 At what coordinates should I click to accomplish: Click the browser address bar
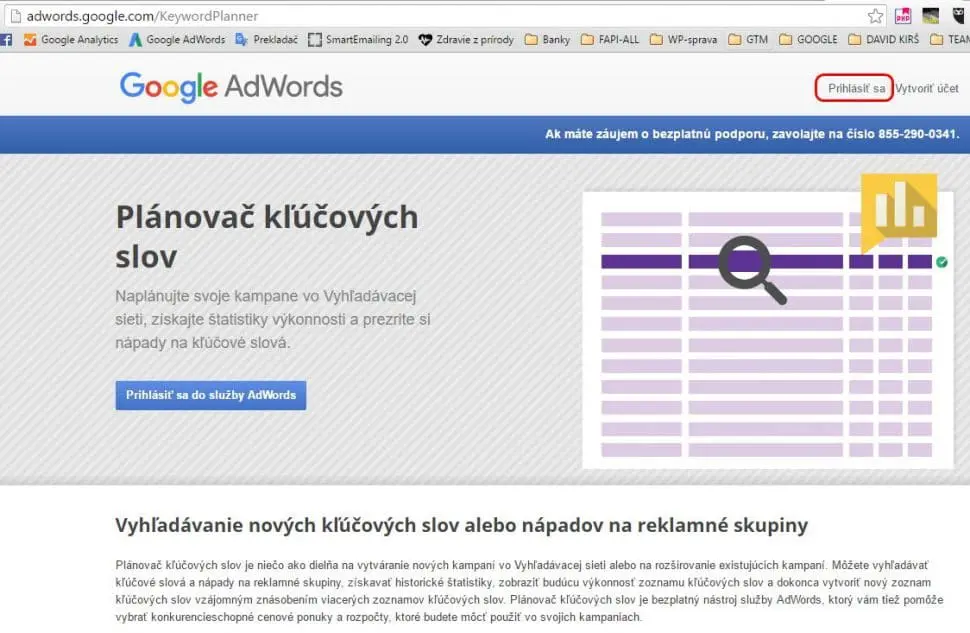pos(400,16)
